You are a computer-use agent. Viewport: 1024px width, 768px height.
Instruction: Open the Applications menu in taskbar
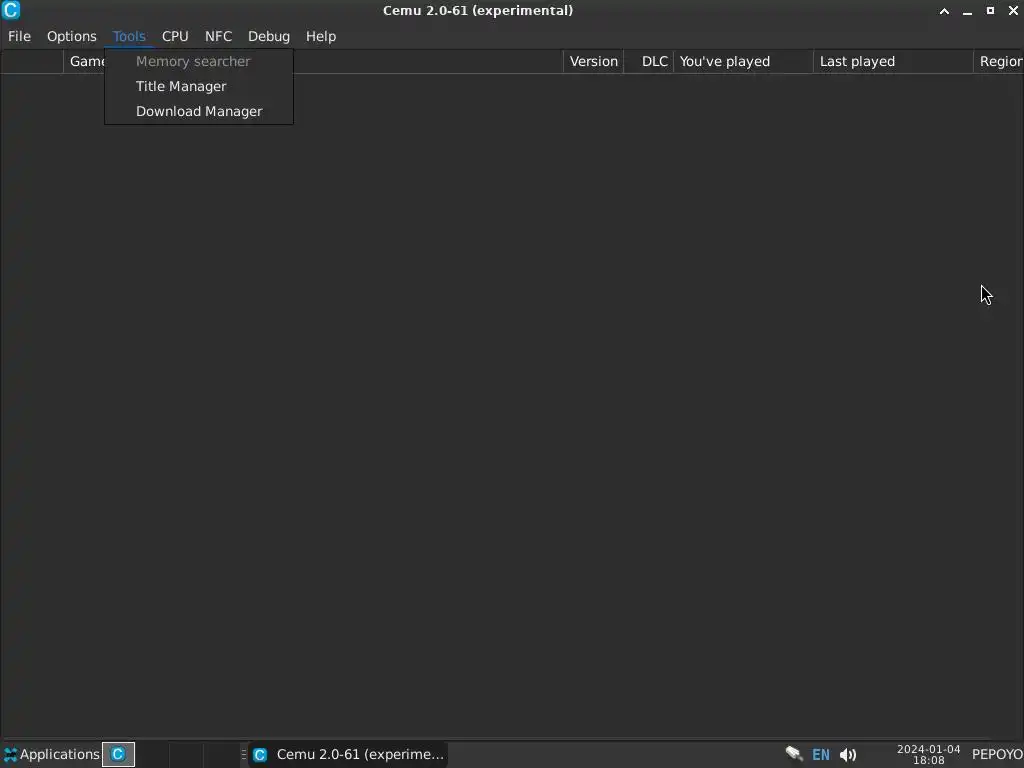pyautogui.click(x=51, y=754)
